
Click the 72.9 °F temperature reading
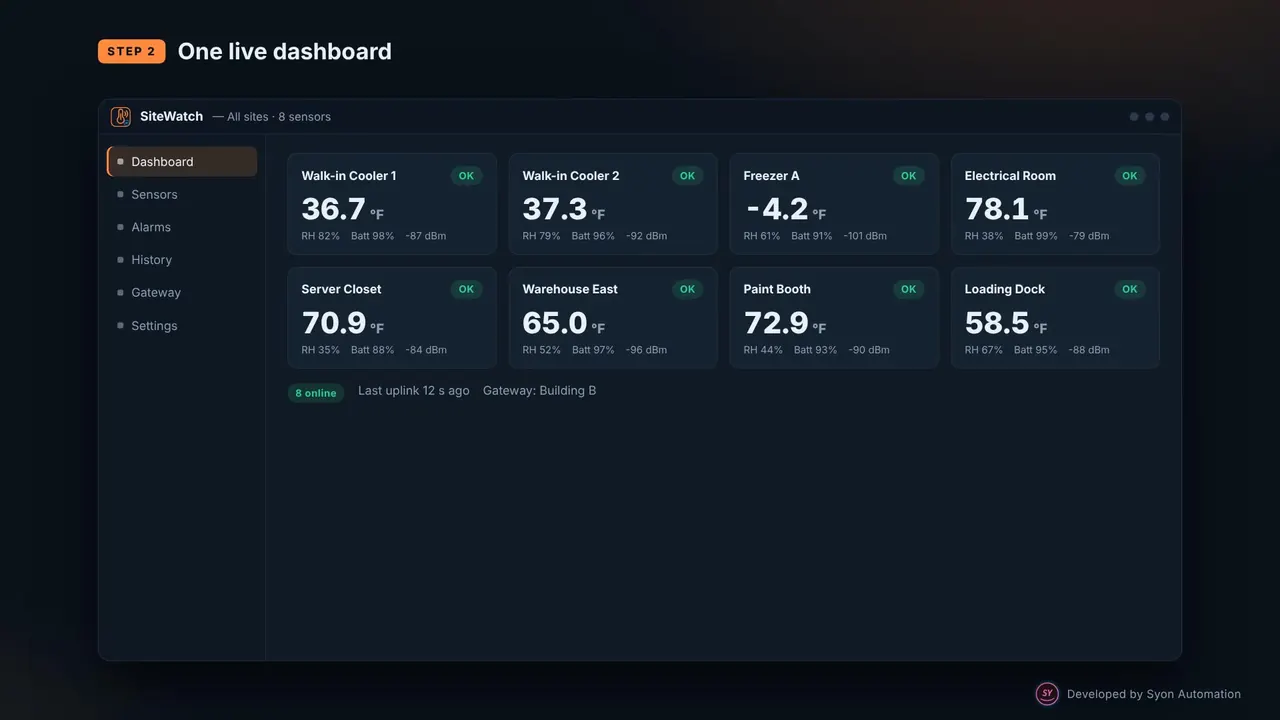point(785,323)
